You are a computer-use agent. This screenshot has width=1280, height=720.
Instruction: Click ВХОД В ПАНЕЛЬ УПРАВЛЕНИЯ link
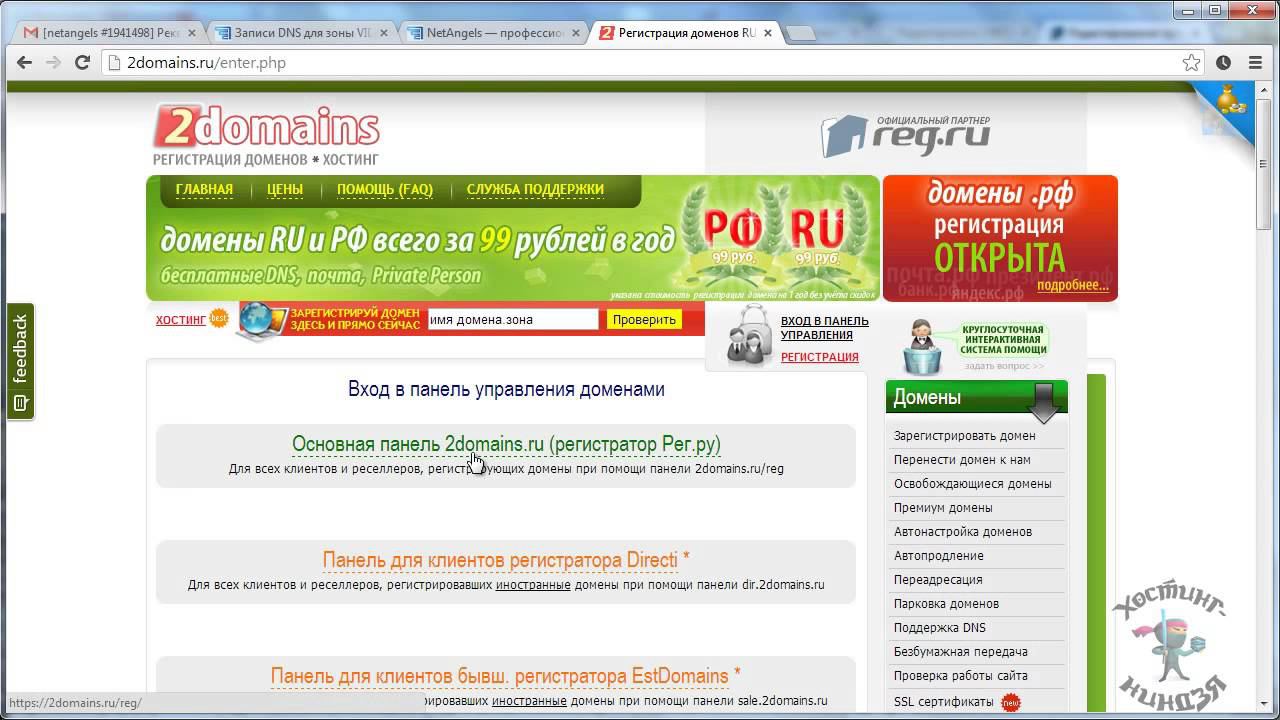tap(825, 328)
